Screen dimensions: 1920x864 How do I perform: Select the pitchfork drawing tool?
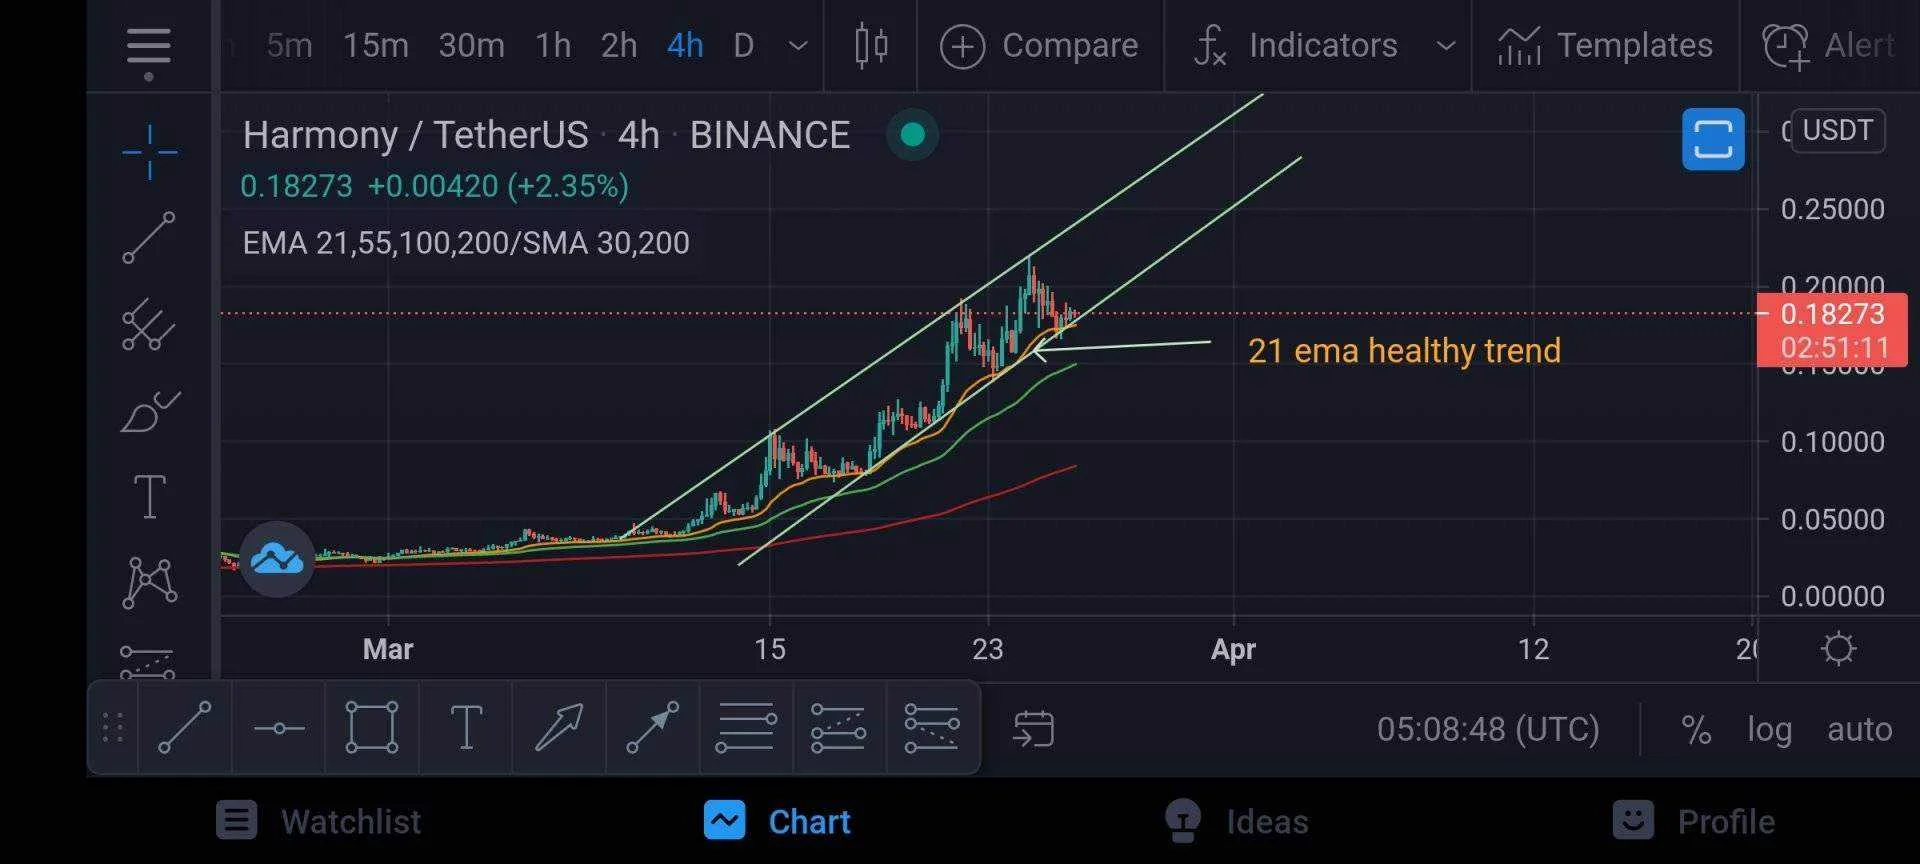click(149, 324)
